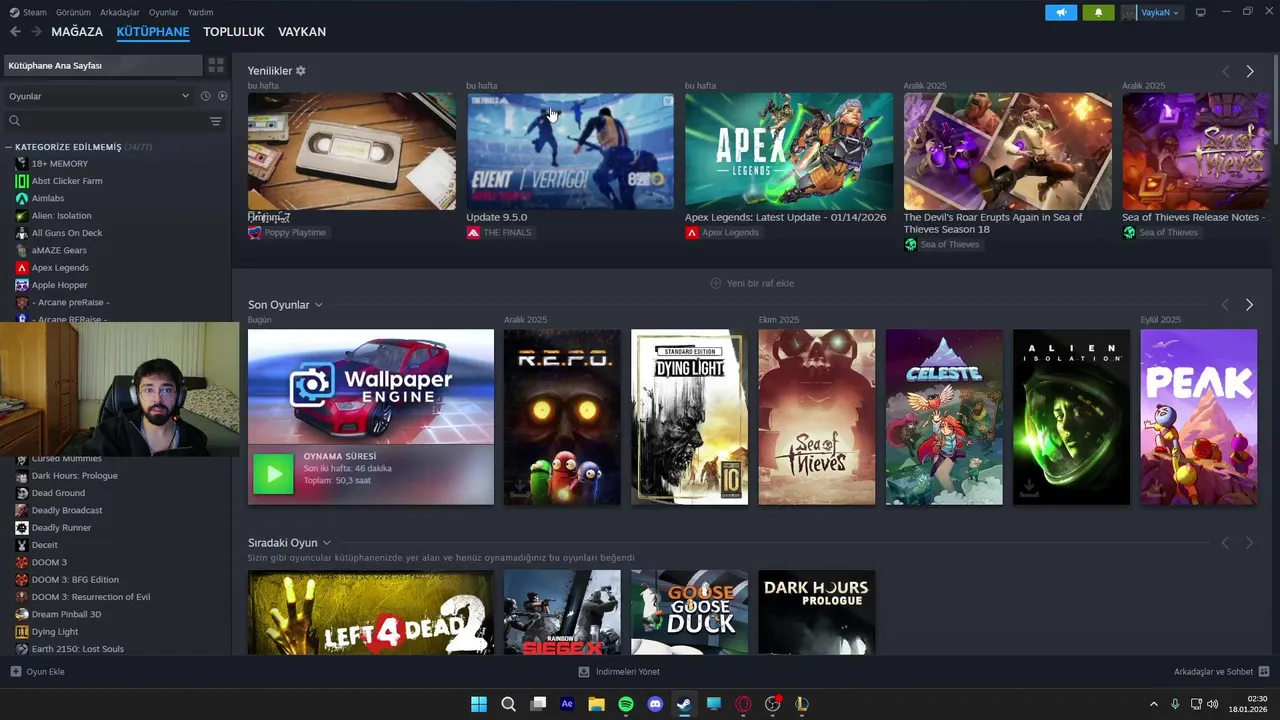The width and height of the screenshot is (1280, 720).
Task: Go forward with the navigation forward arrow
Action: coord(36,32)
